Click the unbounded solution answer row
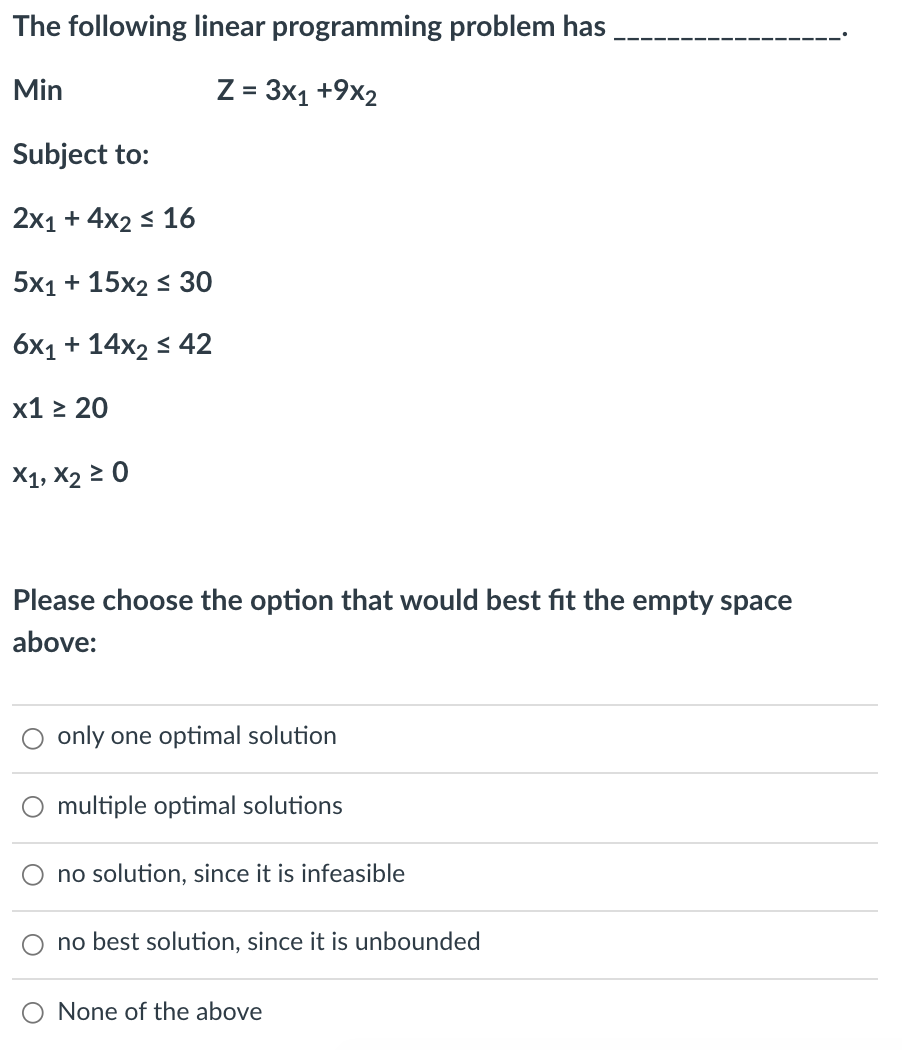 pos(268,943)
